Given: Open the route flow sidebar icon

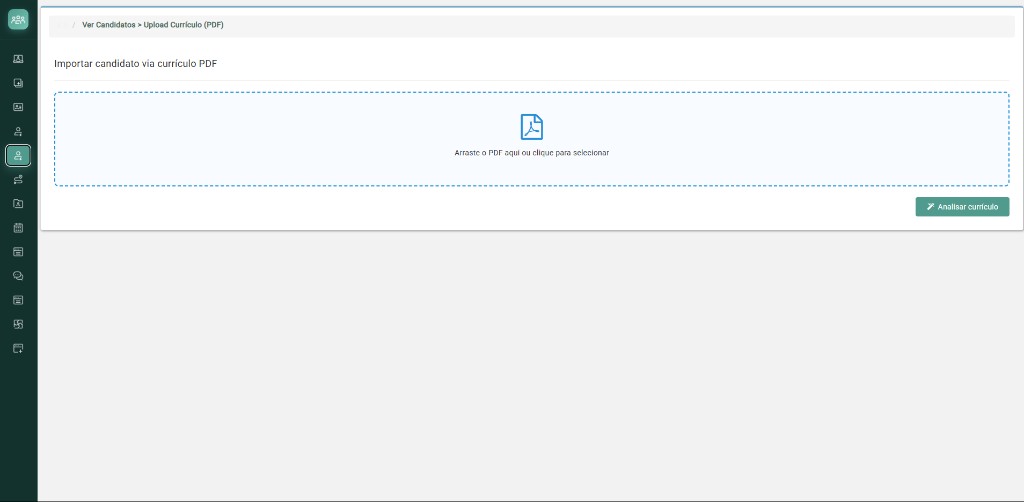Looking at the screenshot, I should [18, 180].
